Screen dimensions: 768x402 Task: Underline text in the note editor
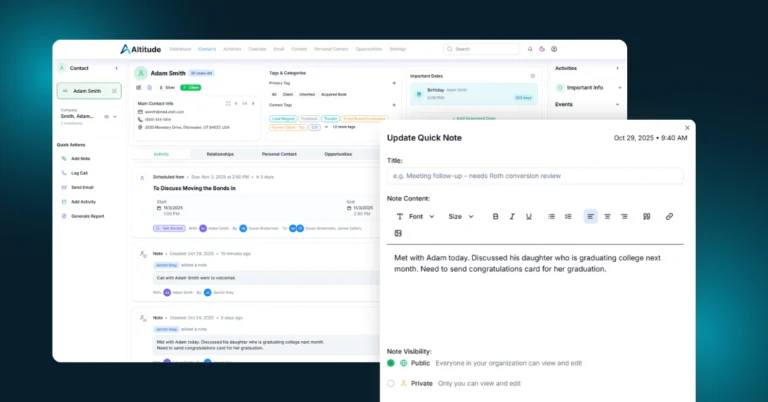(528, 216)
